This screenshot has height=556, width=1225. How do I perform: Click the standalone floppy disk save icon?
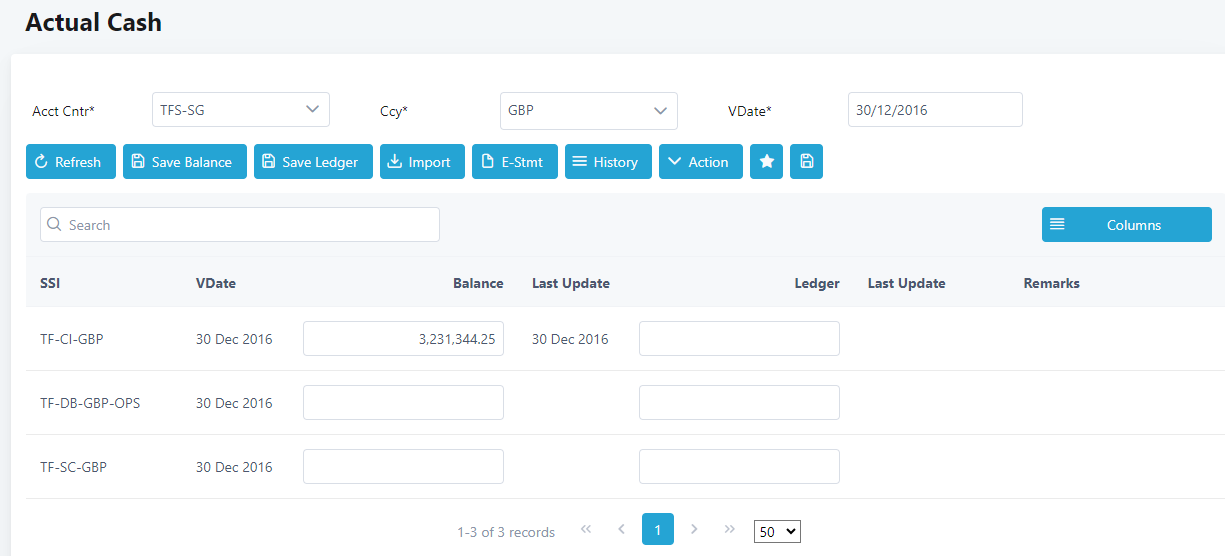point(806,162)
